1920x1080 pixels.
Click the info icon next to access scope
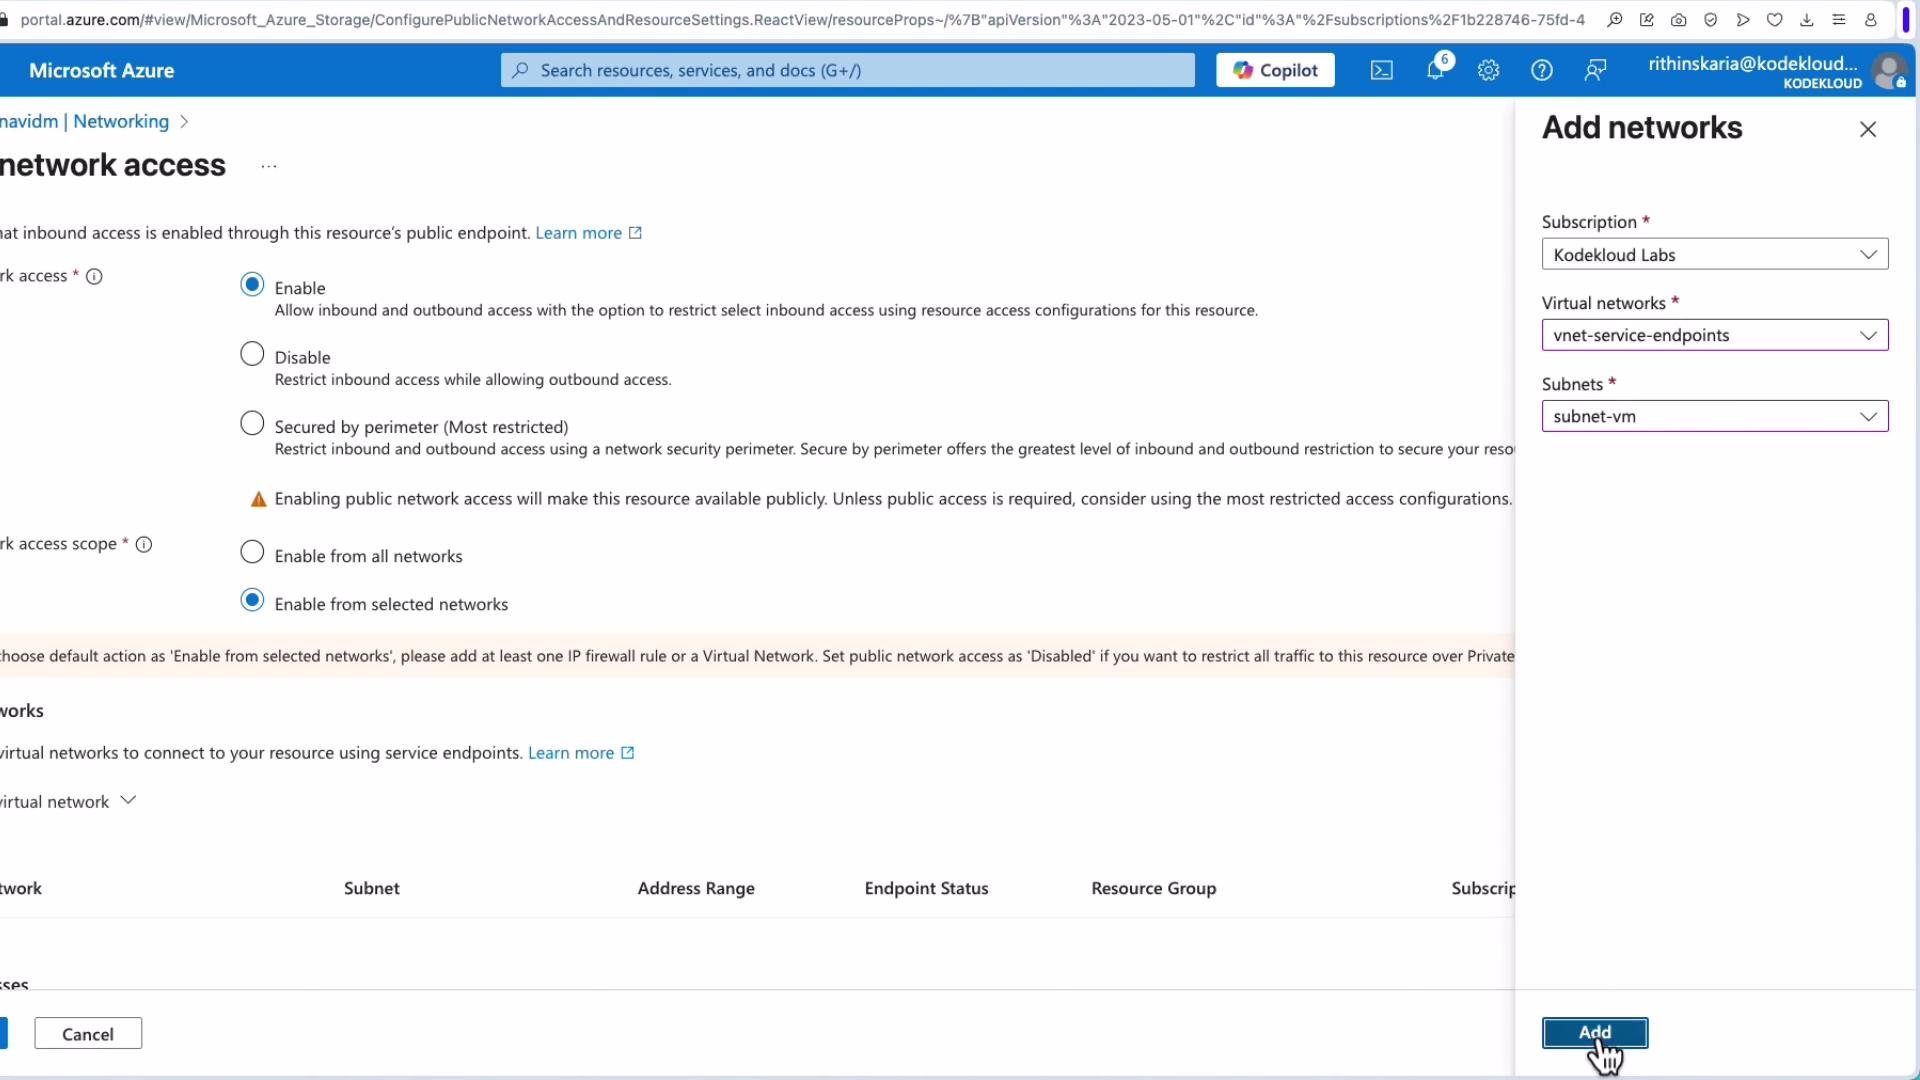coord(144,545)
